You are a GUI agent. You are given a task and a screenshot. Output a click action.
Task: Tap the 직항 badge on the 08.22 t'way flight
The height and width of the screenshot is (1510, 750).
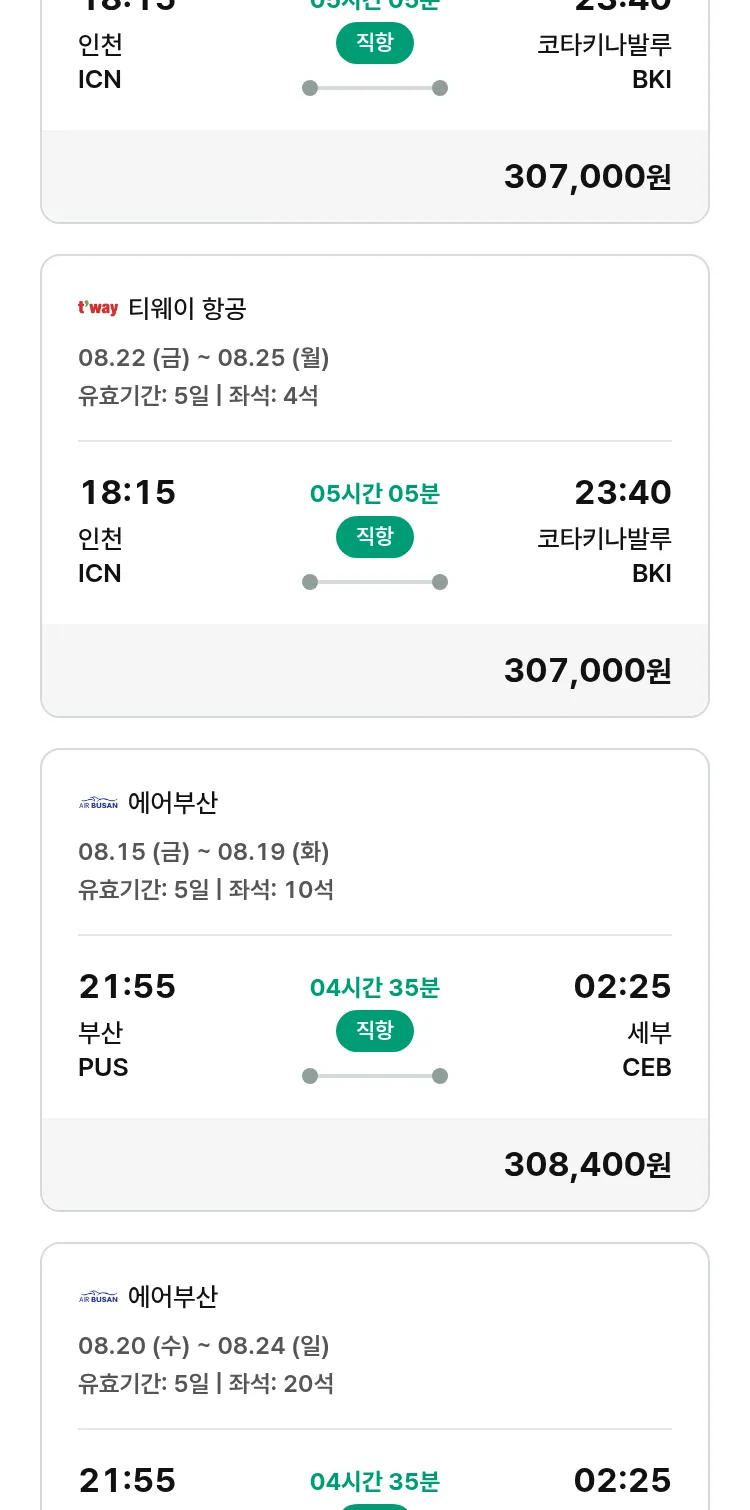click(x=375, y=537)
